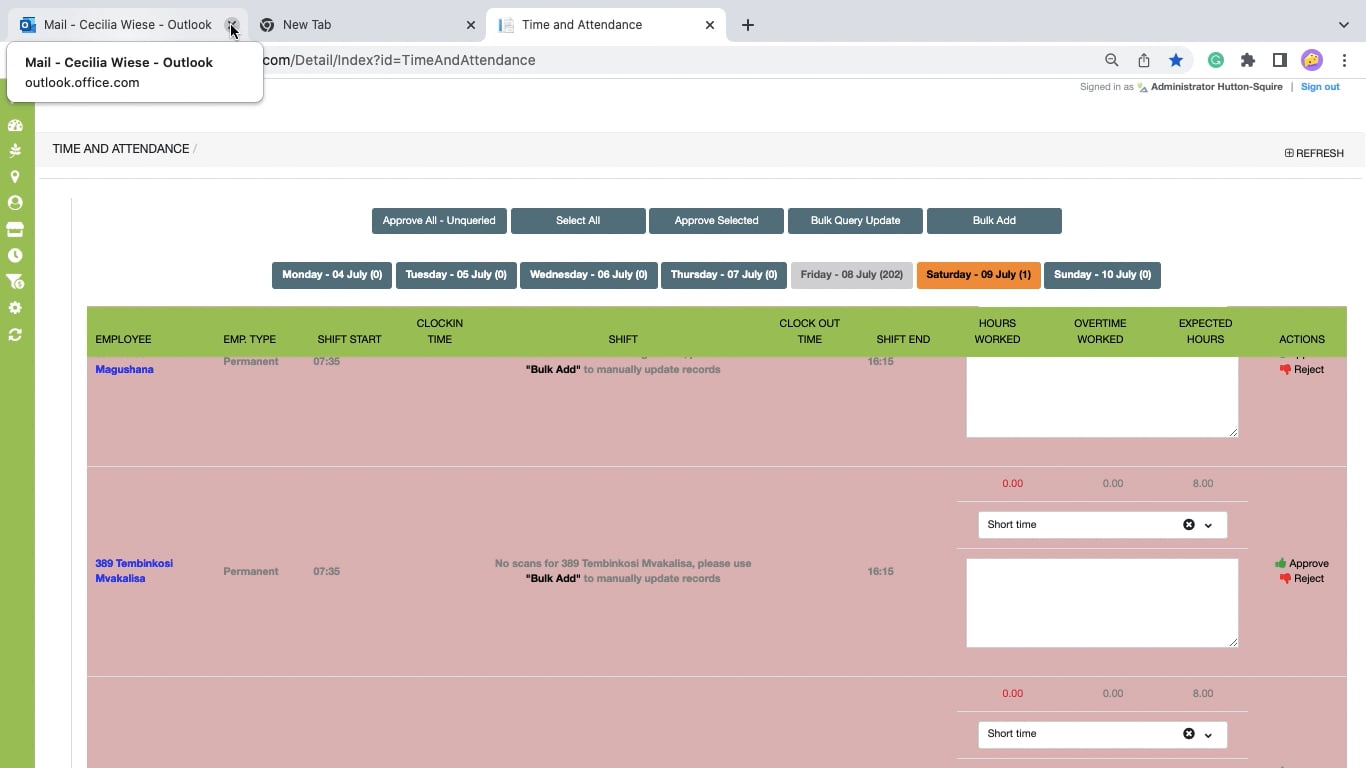Open the settings gear sidebar icon

click(15, 308)
